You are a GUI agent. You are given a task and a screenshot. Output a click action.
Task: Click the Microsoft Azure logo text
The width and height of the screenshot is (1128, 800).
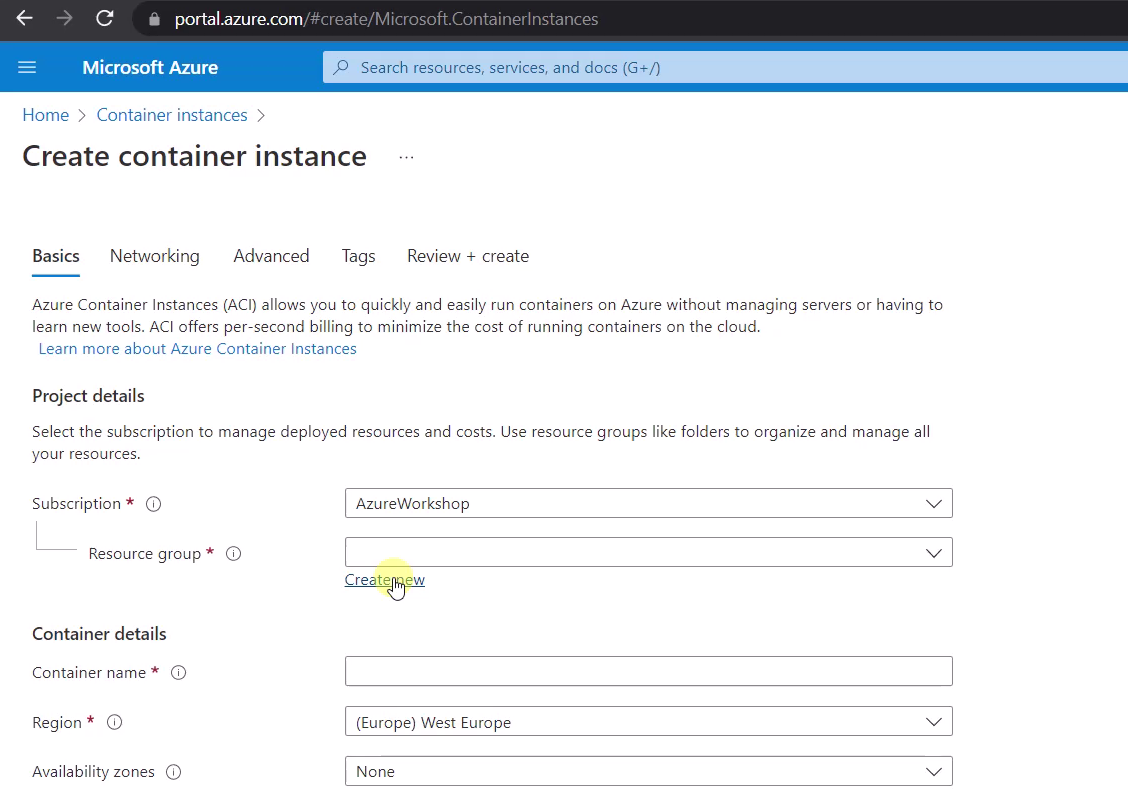(150, 68)
